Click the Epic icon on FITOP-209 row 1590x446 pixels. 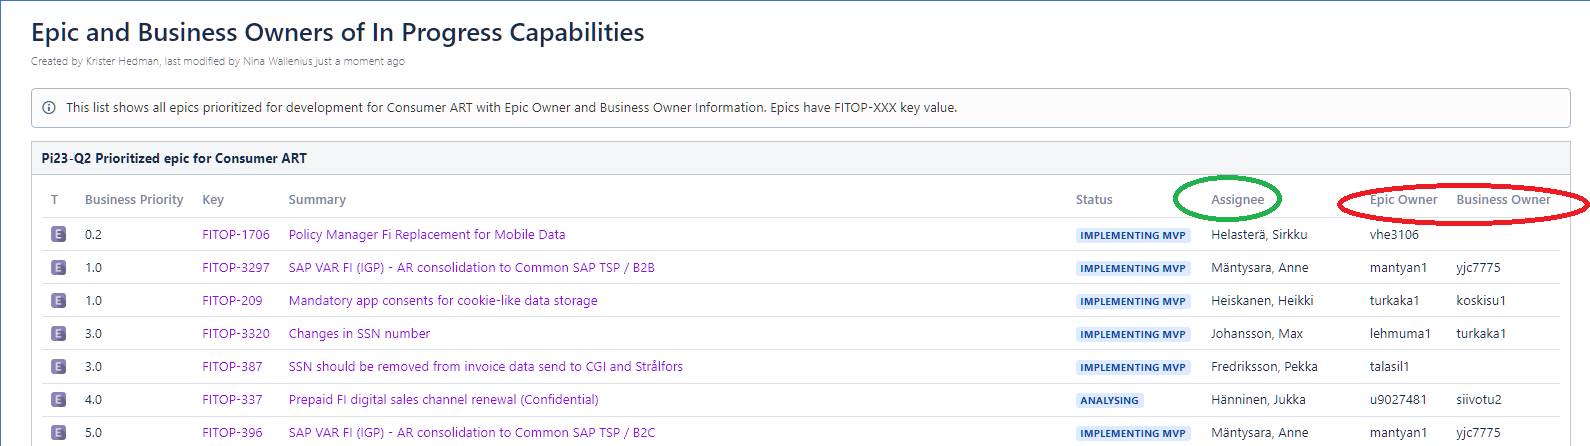point(58,301)
